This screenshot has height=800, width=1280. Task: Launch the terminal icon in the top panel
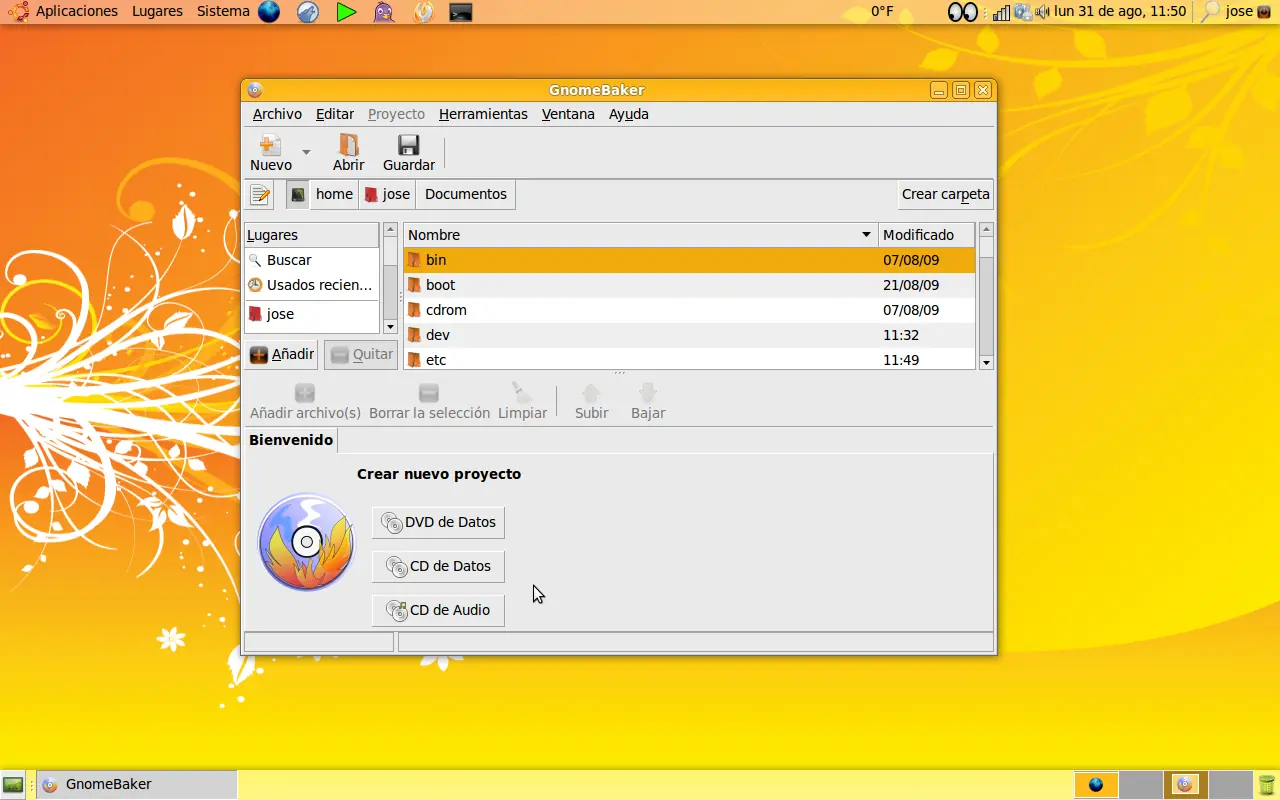460,12
